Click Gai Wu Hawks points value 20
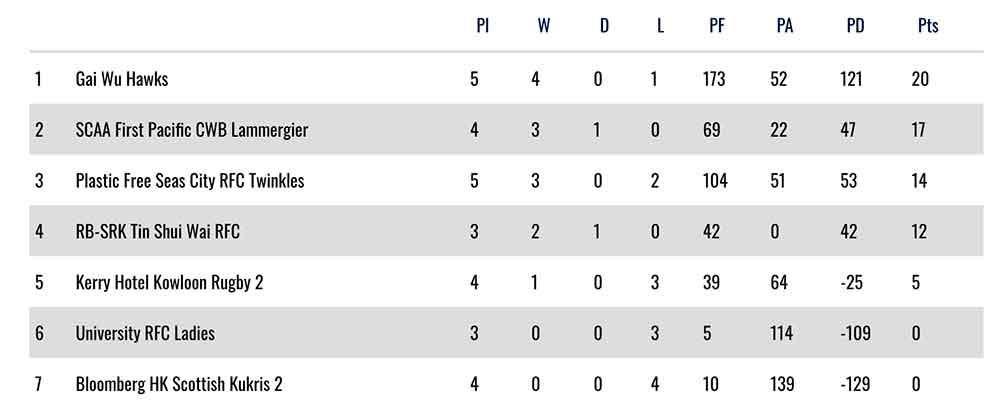 pos(920,78)
